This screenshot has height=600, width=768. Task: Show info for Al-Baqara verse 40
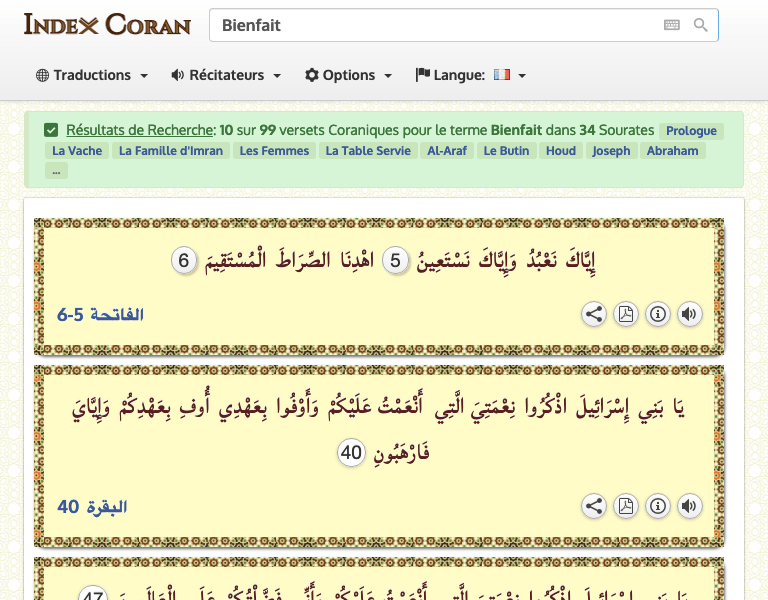657,507
